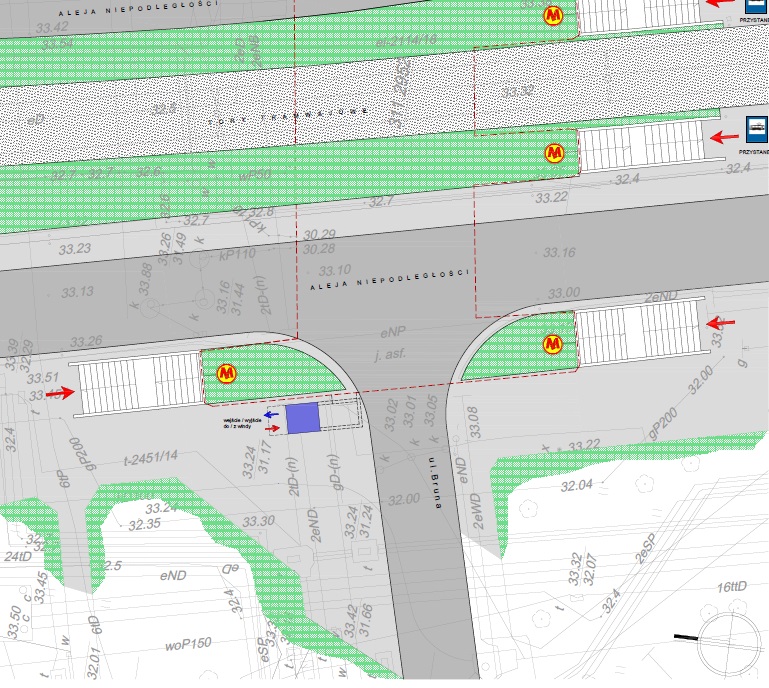This screenshot has width=769, height=688.
Task: Click the rotated elevation value '33.08'
Action: (473, 422)
